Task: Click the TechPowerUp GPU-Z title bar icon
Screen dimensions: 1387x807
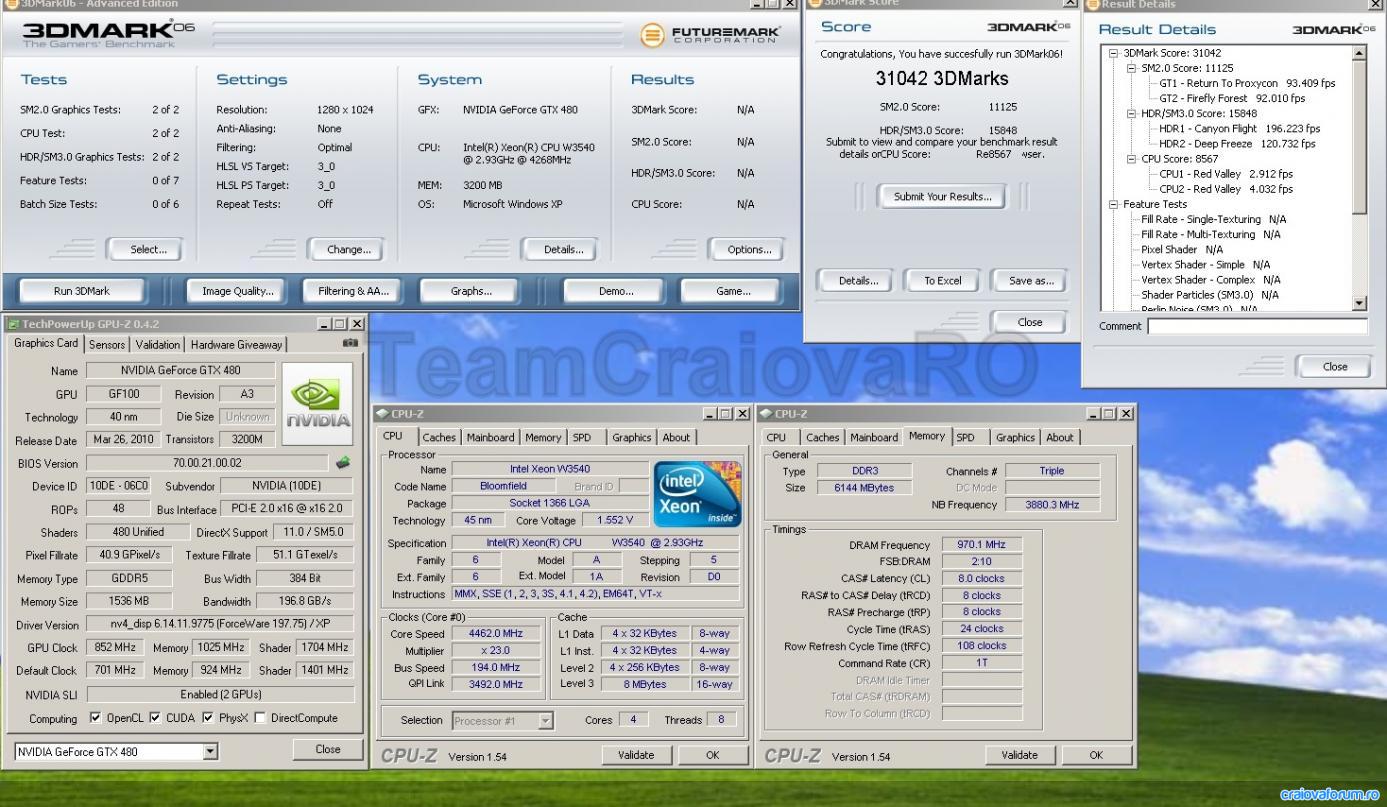Action: click(x=13, y=324)
